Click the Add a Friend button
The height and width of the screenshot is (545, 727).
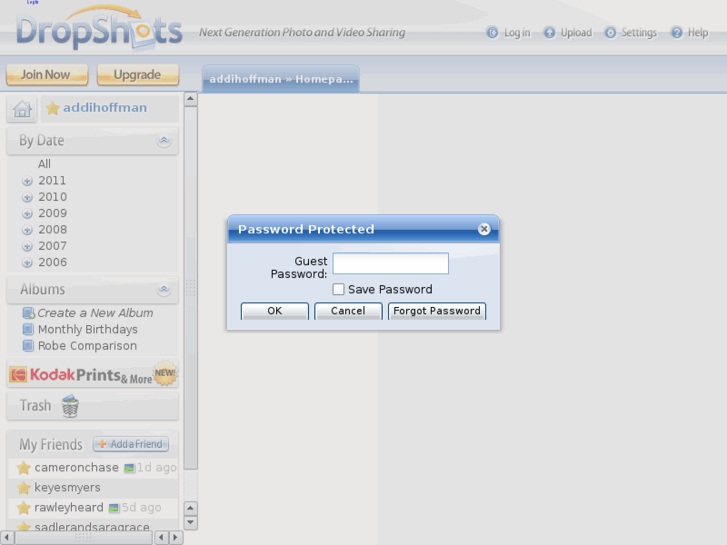point(131,444)
